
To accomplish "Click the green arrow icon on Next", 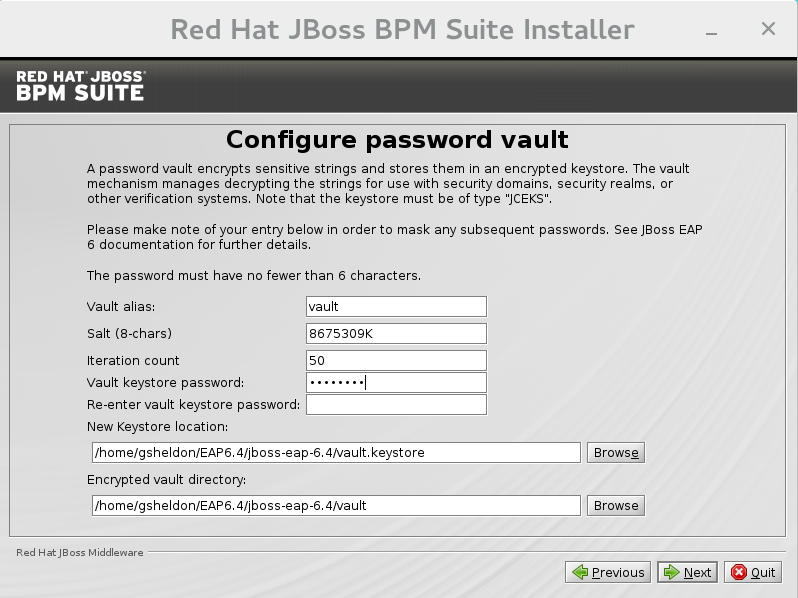I will point(672,573).
